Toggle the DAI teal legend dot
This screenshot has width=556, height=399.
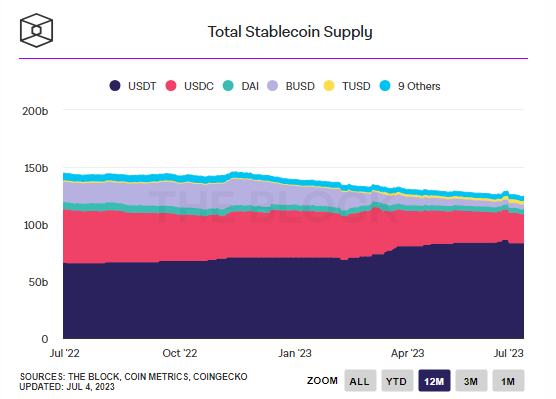click(228, 86)
